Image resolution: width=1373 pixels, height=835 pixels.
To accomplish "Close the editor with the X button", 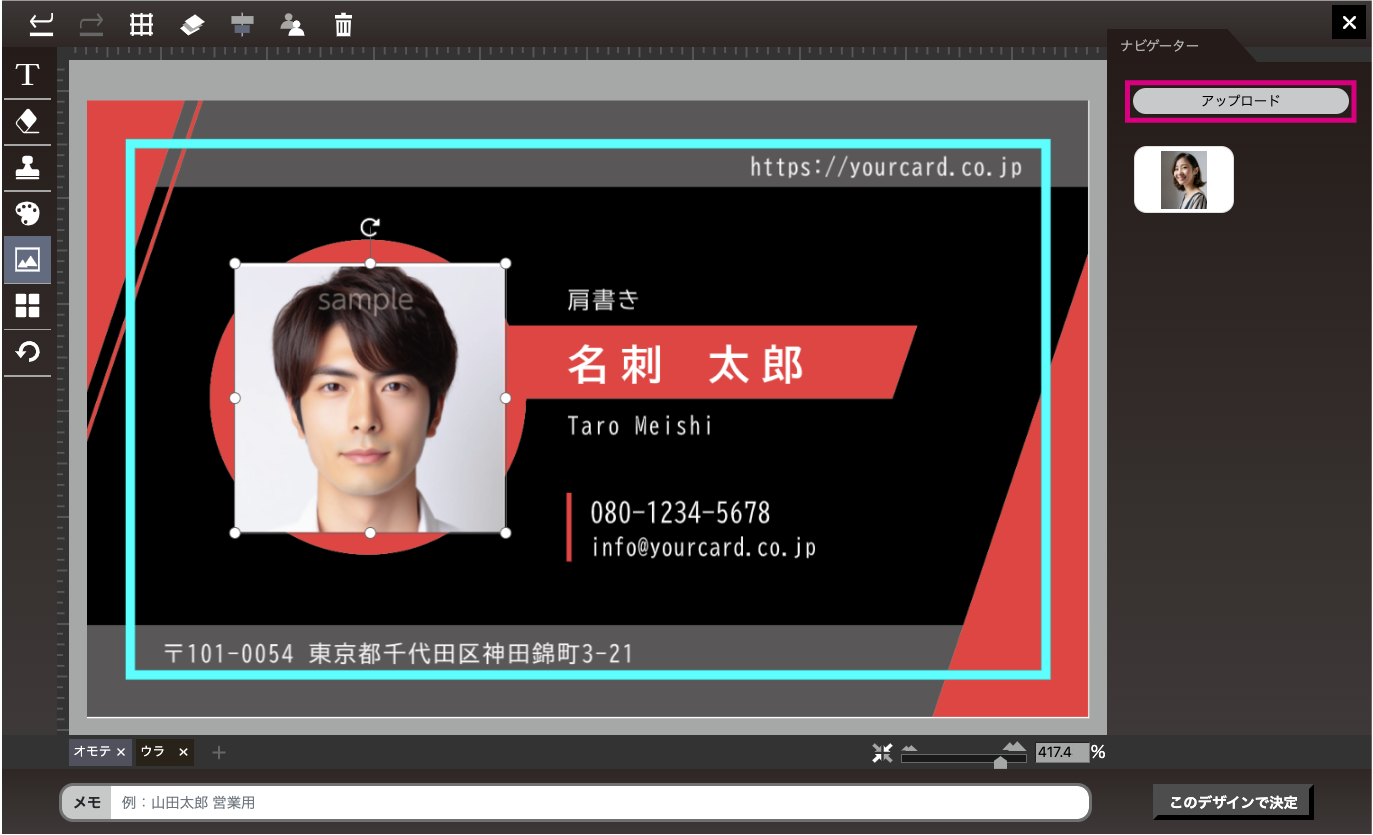I will click(x=1349, y=22).
